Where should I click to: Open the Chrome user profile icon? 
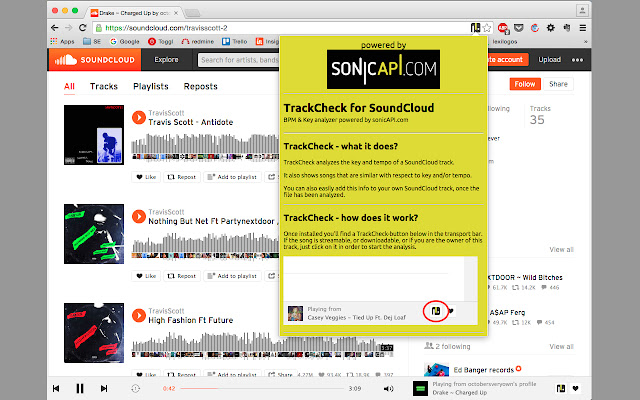pos(582,10)
